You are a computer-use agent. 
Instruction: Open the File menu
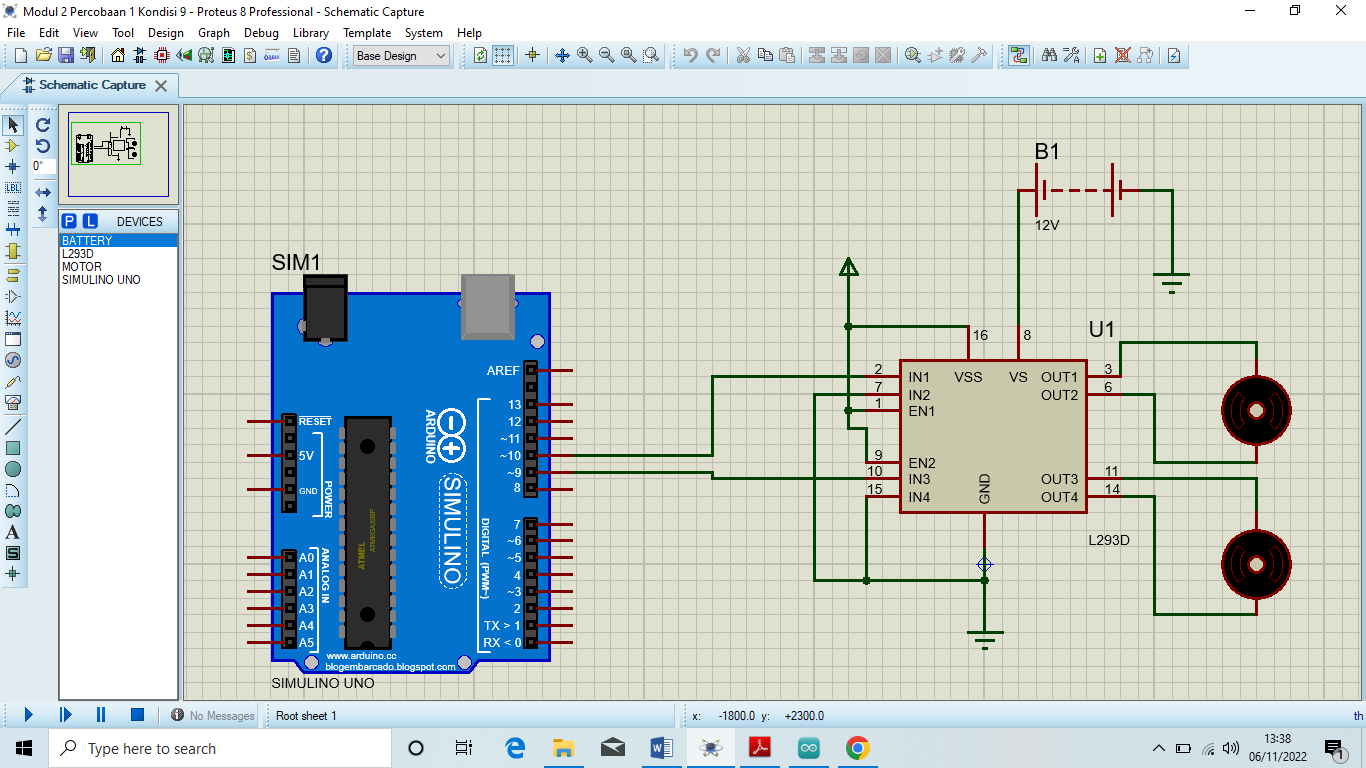(16, 32)
